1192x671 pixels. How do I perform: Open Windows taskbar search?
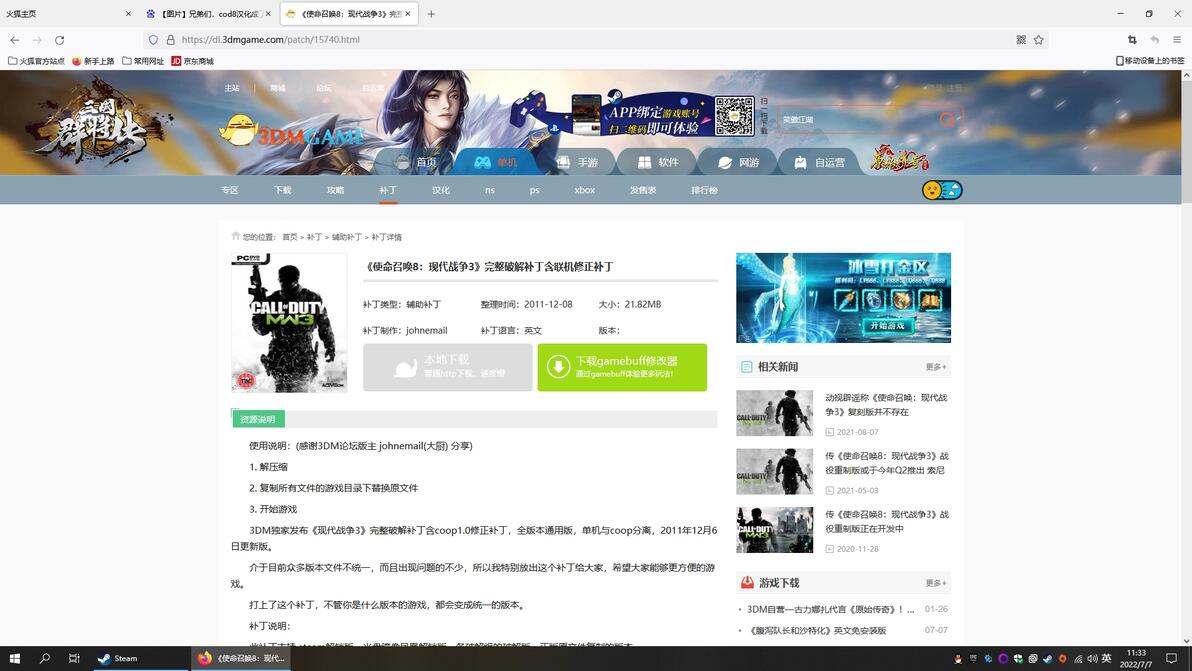click(44, 658)
